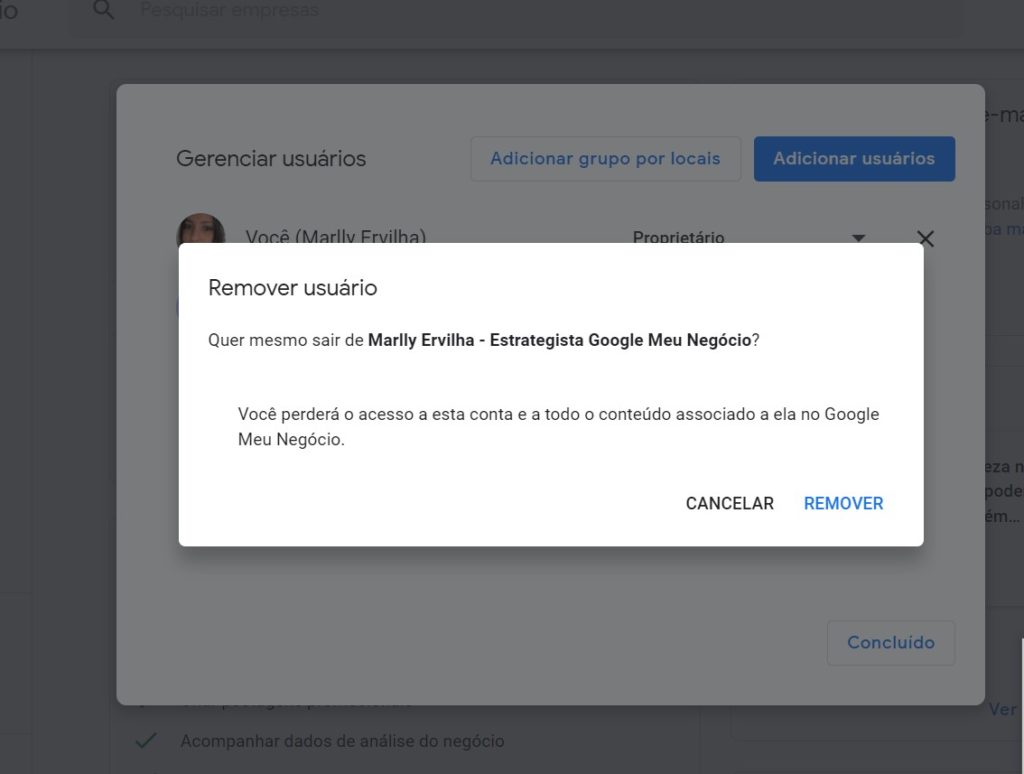Click inside the Pesquisar empresas search field
This screenshot has height=774, width=1024.
(x=300, y=11)
